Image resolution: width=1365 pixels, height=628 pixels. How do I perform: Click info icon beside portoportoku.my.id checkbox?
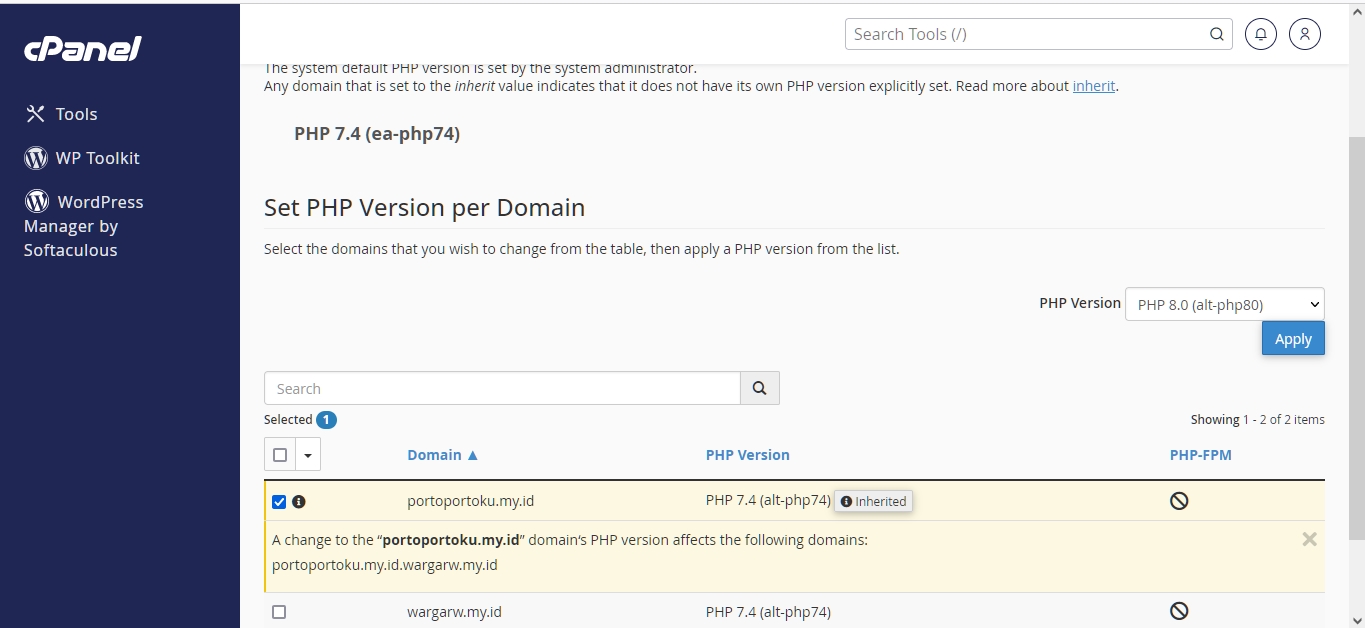298,502
